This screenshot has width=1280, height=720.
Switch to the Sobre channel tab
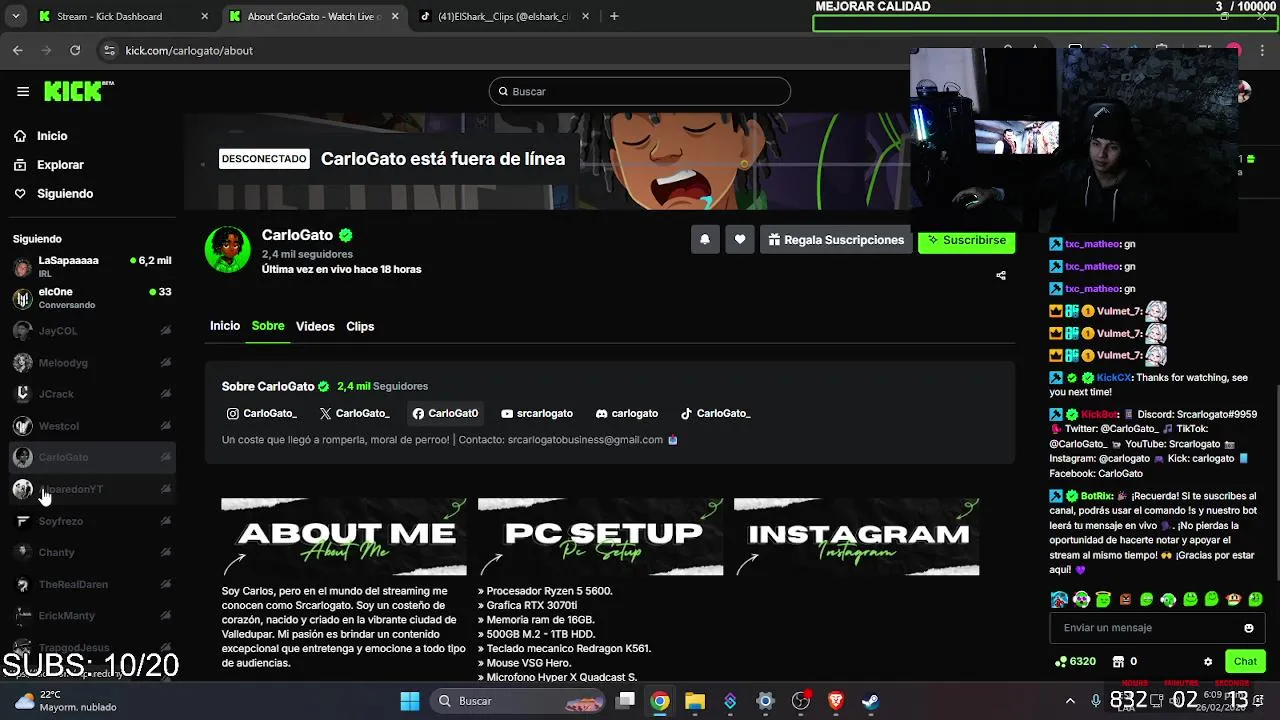268,326
